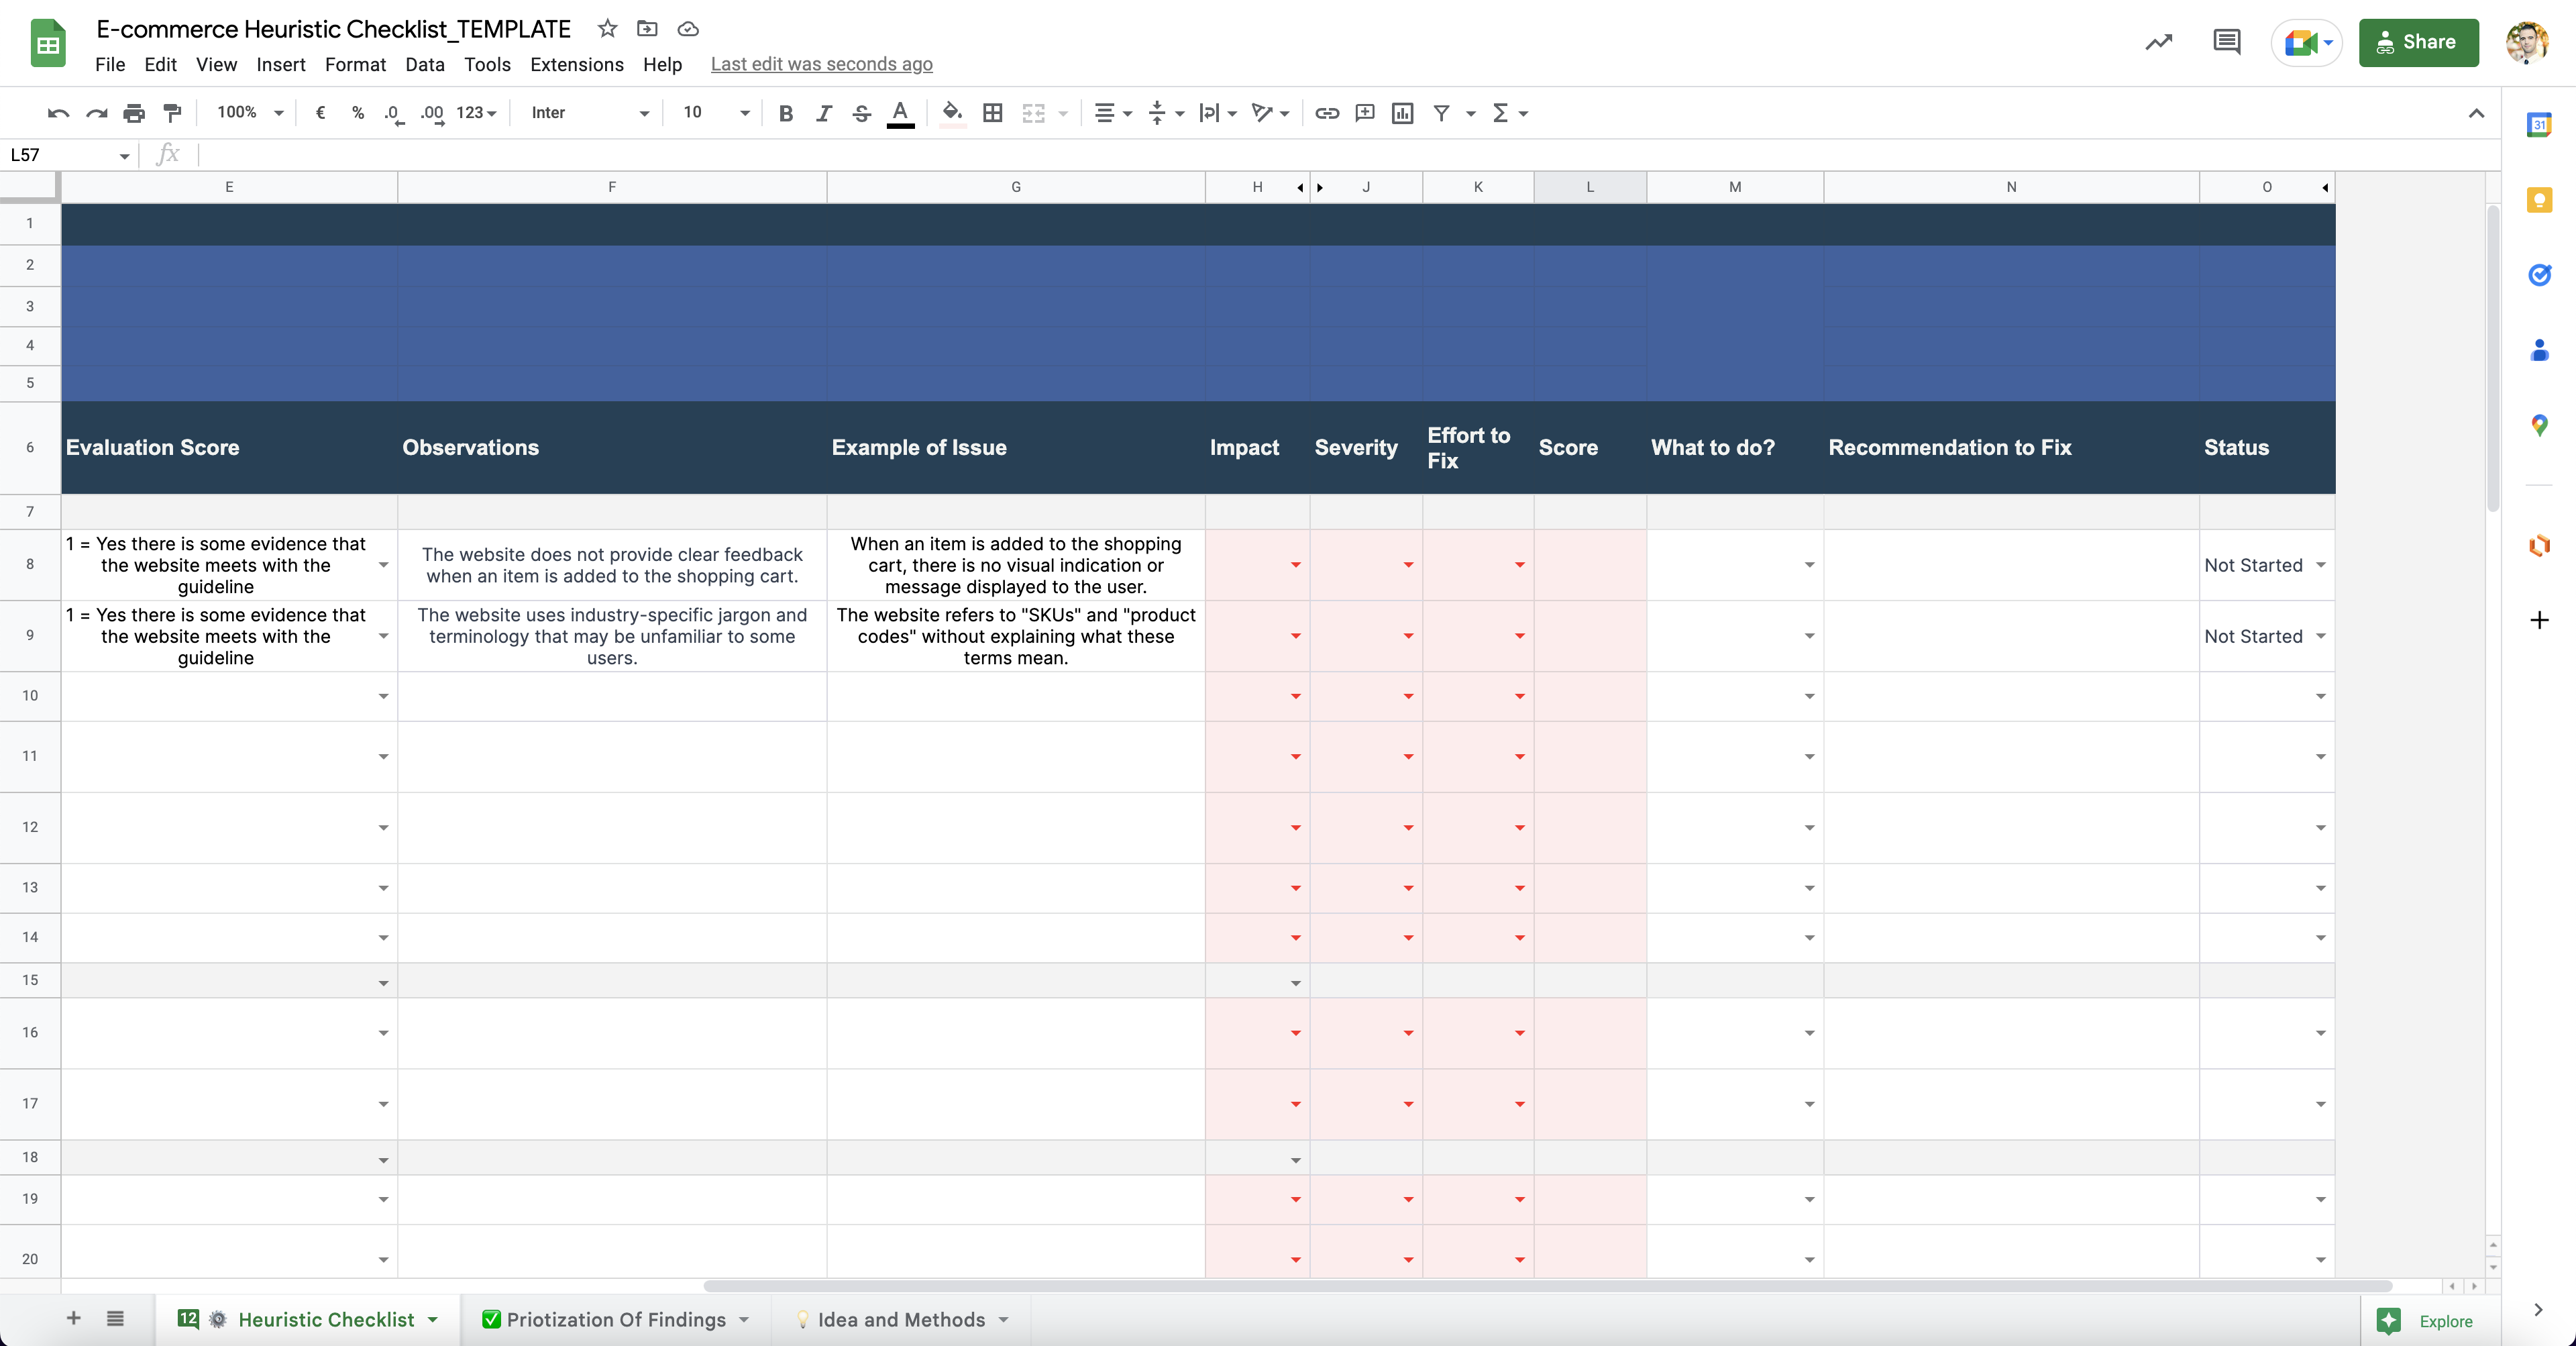Open the comment history icon

point(2226,42)
